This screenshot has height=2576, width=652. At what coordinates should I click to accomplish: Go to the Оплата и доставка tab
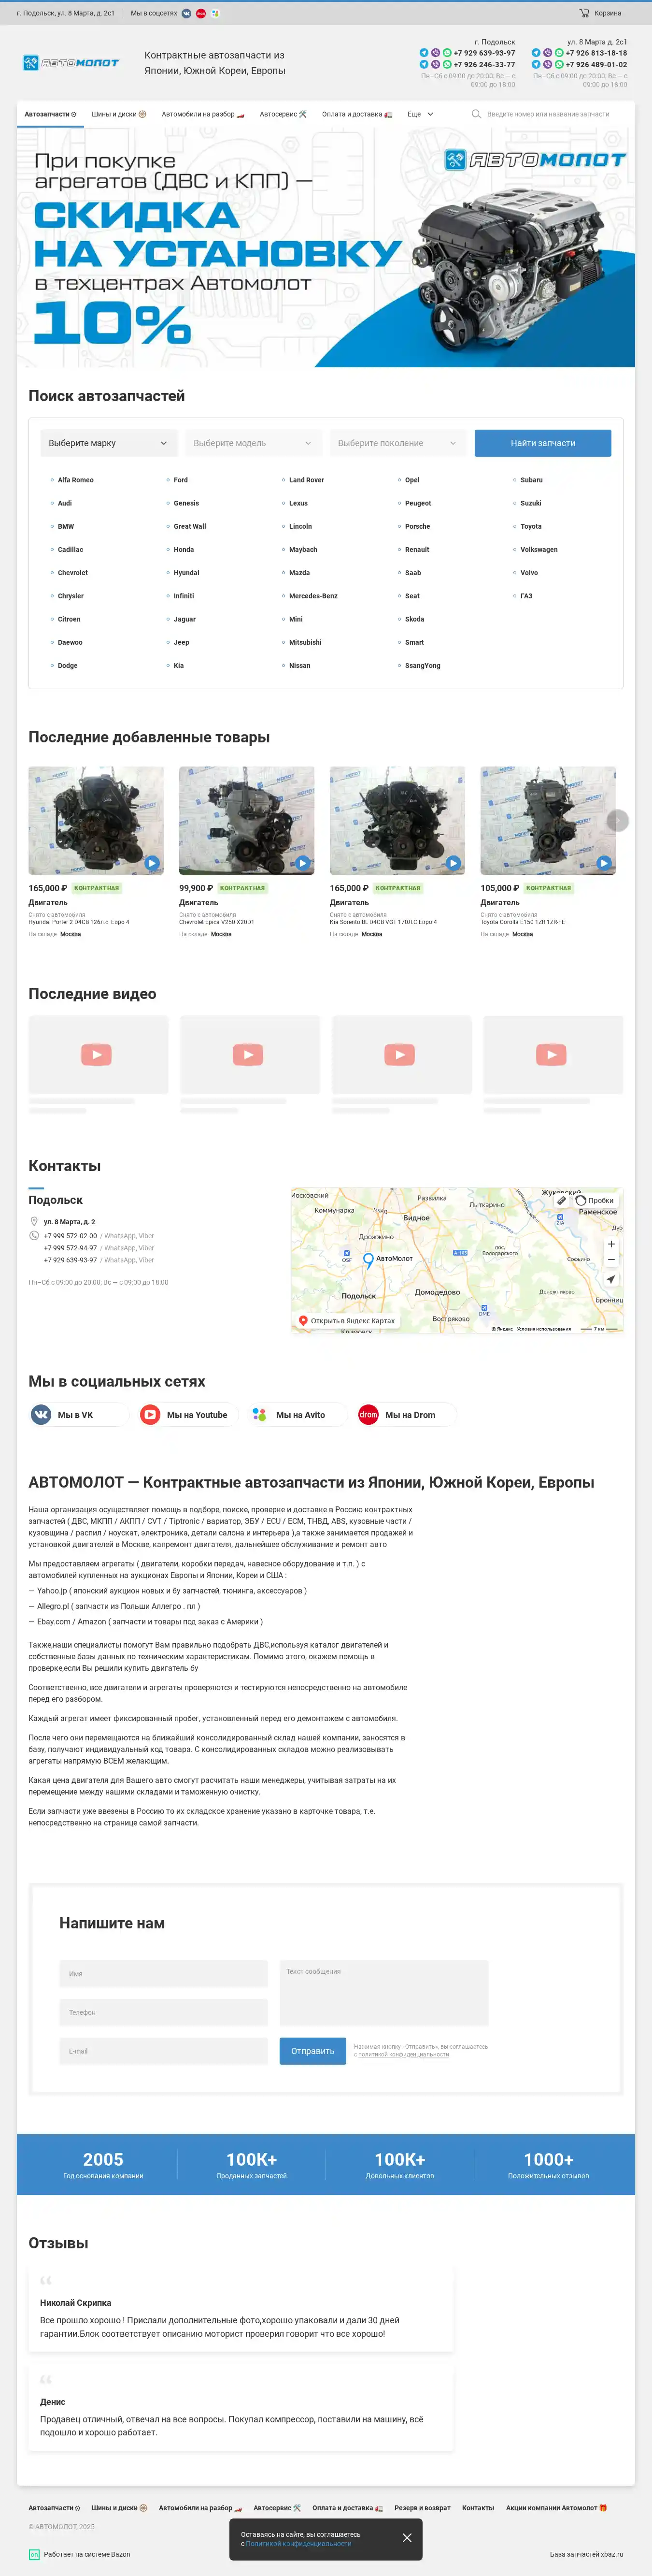(x=356, y=114)
